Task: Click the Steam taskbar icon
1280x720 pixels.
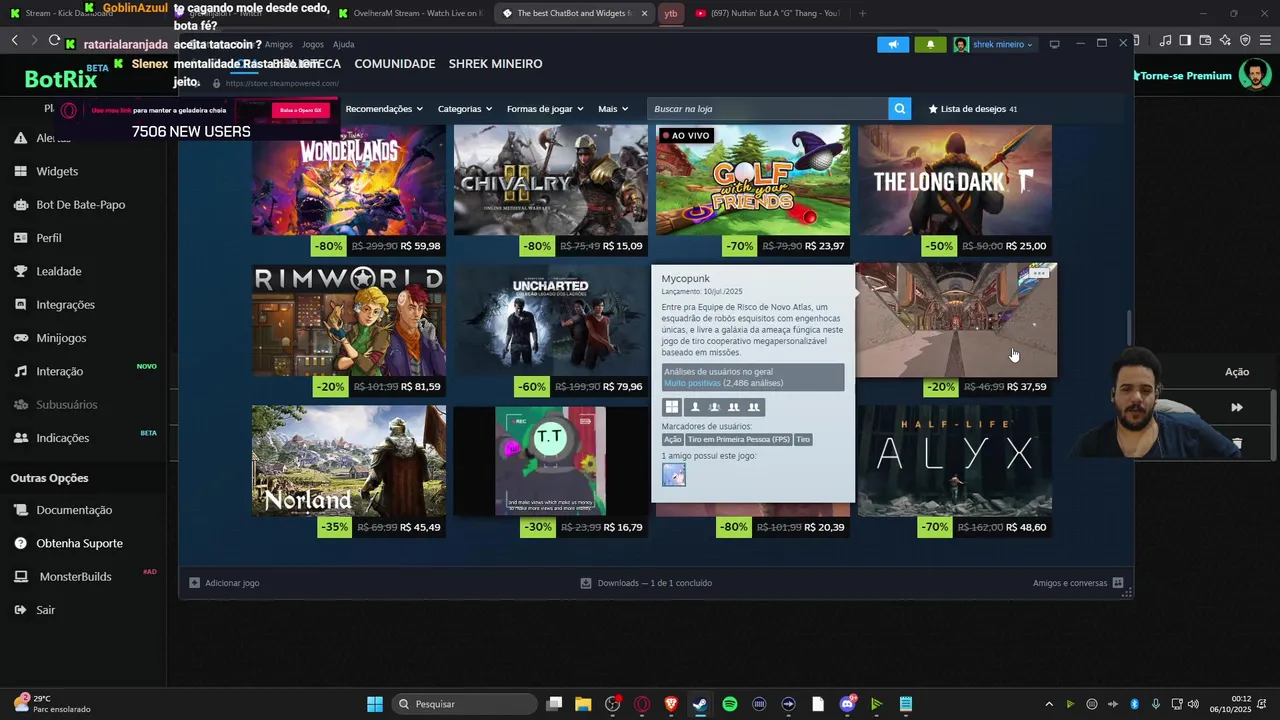Action: (700, 704)
